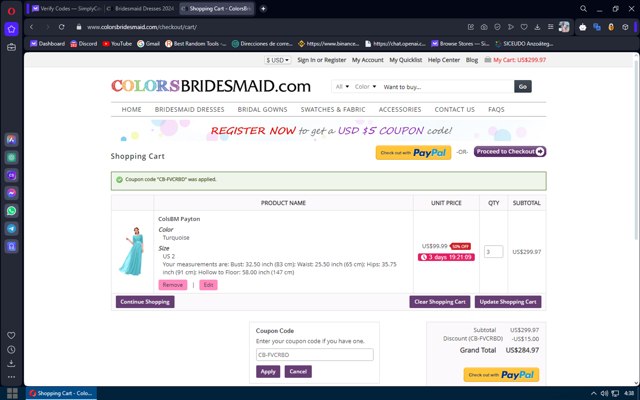
Task: Open Facebook Messenger in the sidebar
Action: click(x=11, y=193)
